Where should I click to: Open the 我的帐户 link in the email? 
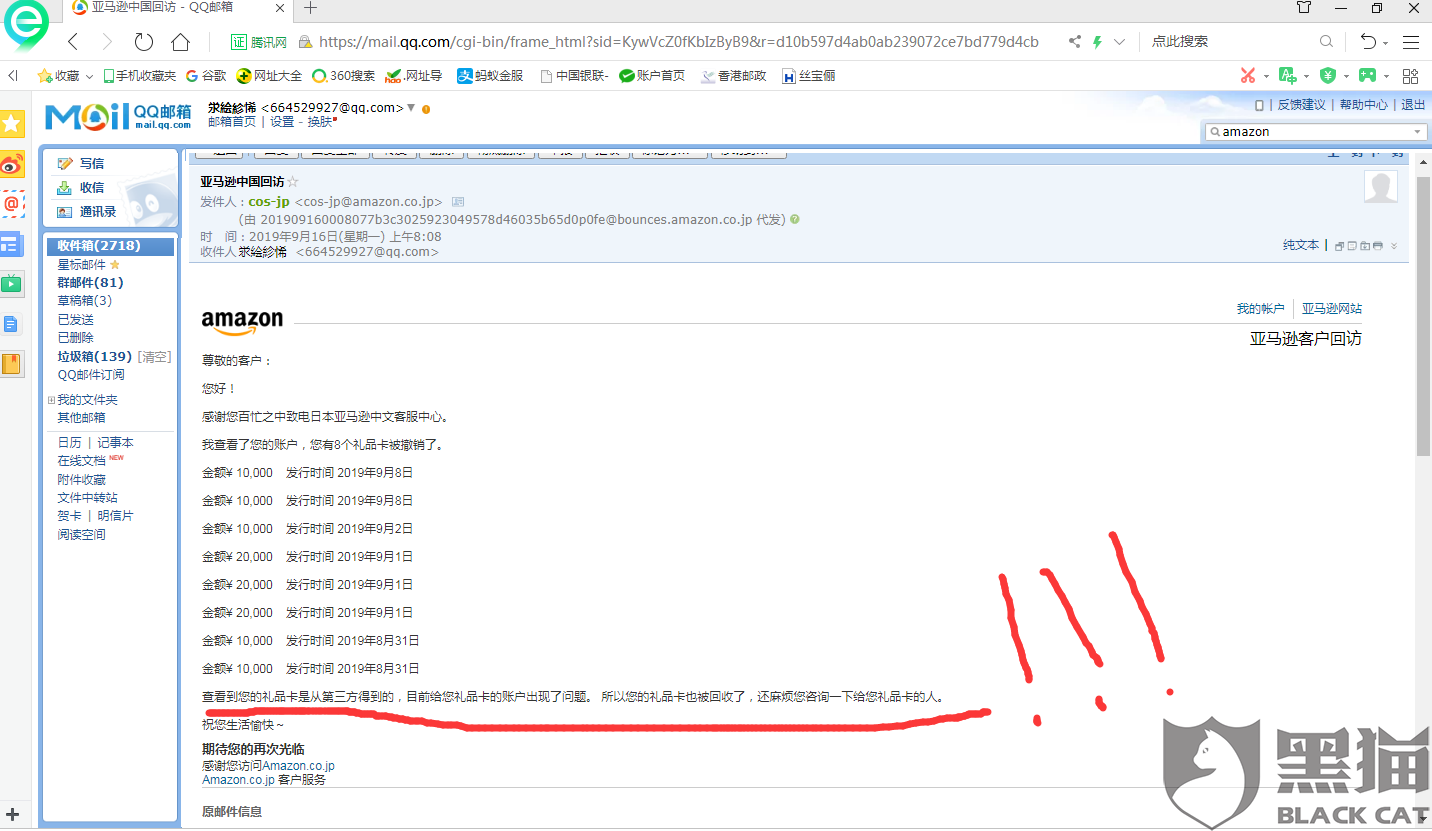coord(1260,309)
